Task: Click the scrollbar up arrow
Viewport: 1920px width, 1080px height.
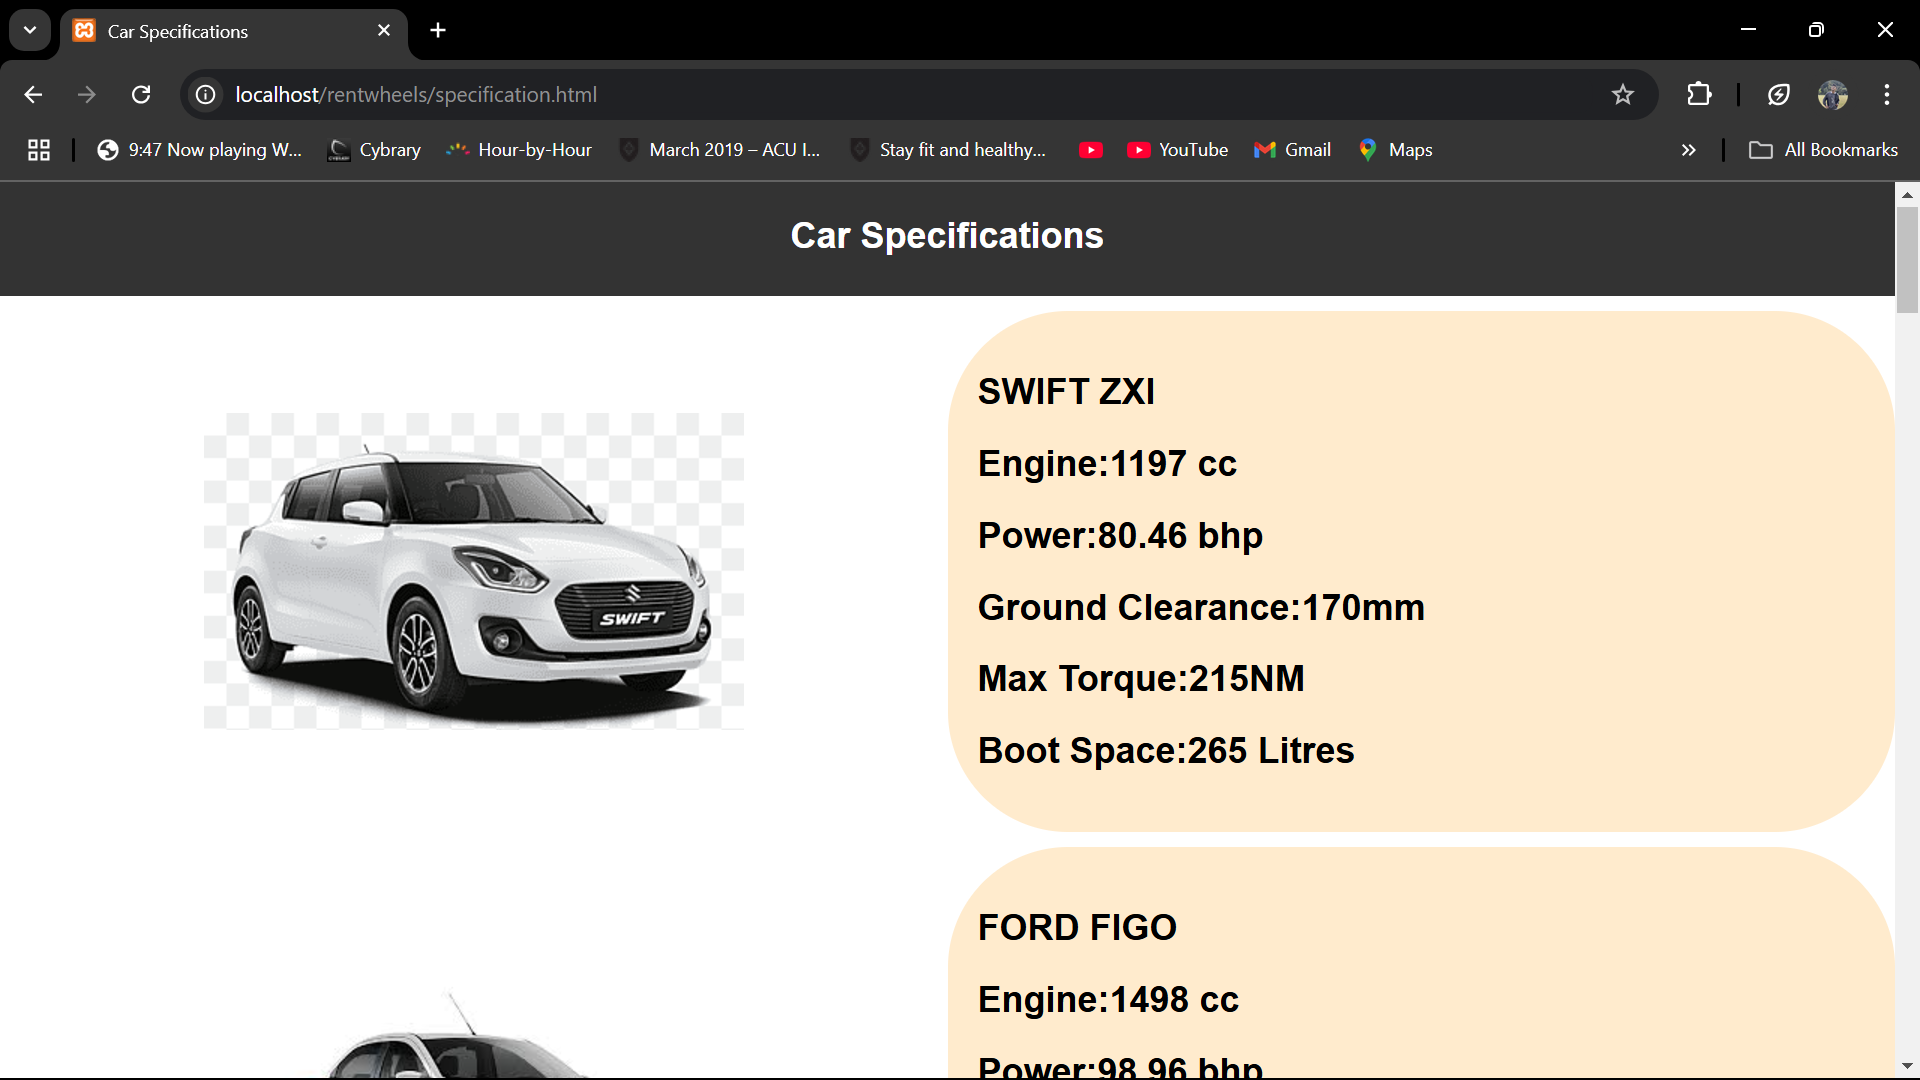Action: click(1907, 195)
